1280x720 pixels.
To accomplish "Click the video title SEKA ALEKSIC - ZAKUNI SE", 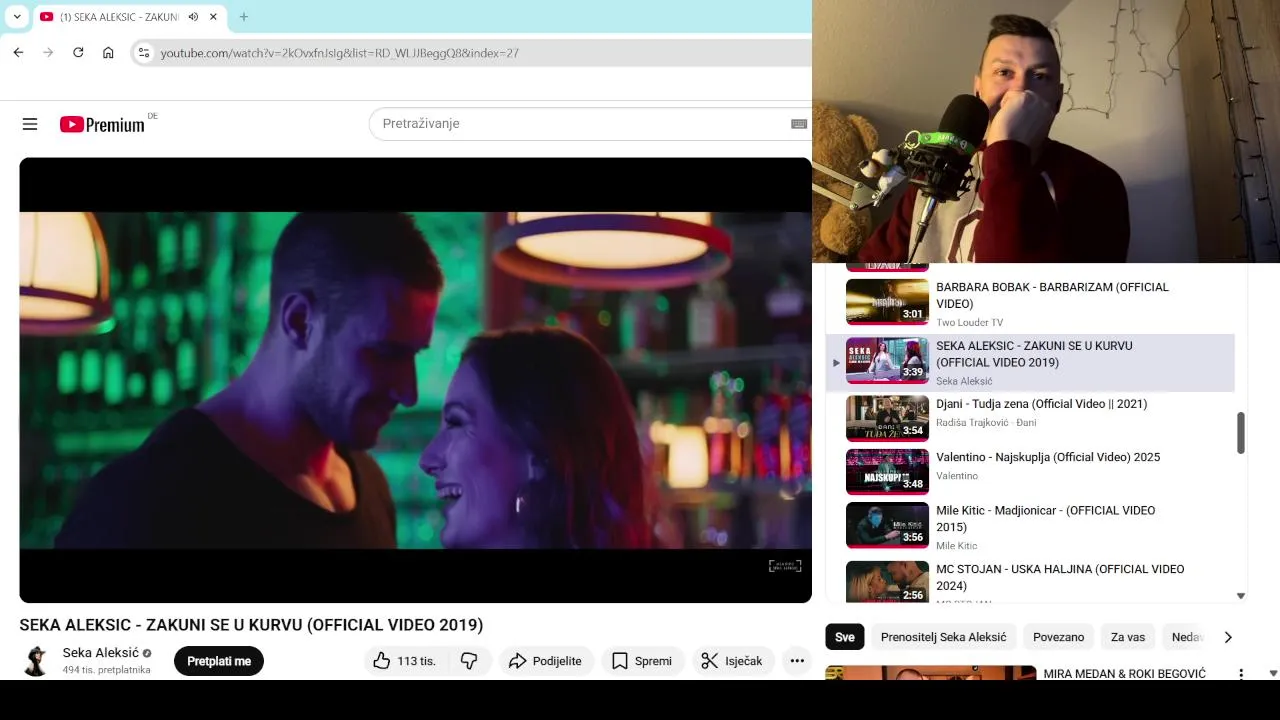I will tap(251, 625).
